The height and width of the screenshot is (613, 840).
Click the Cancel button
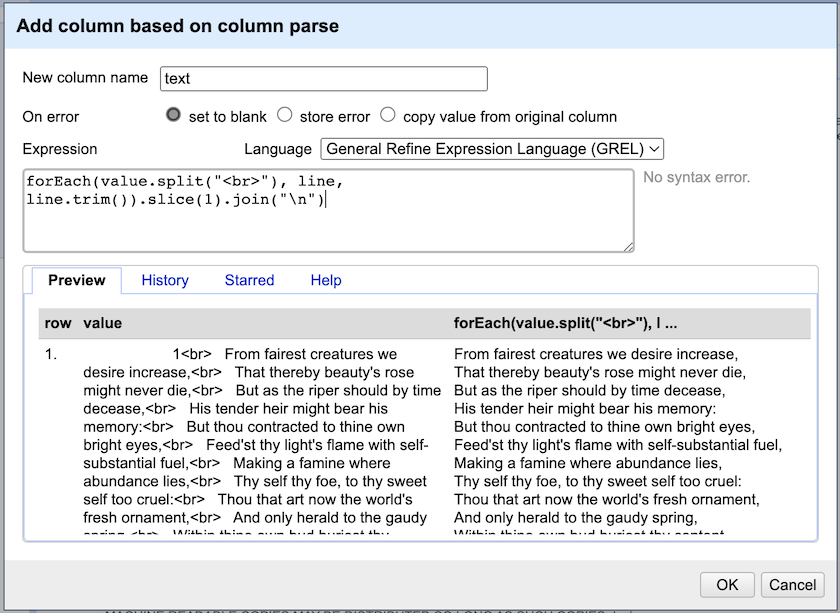pyautogui.click(x=793, y=585)
